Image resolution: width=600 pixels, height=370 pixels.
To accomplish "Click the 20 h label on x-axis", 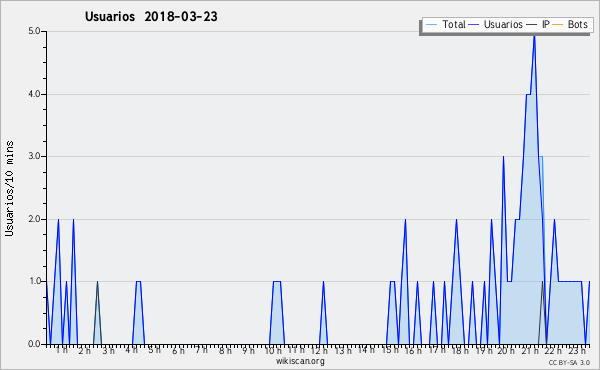I will 506,350.
